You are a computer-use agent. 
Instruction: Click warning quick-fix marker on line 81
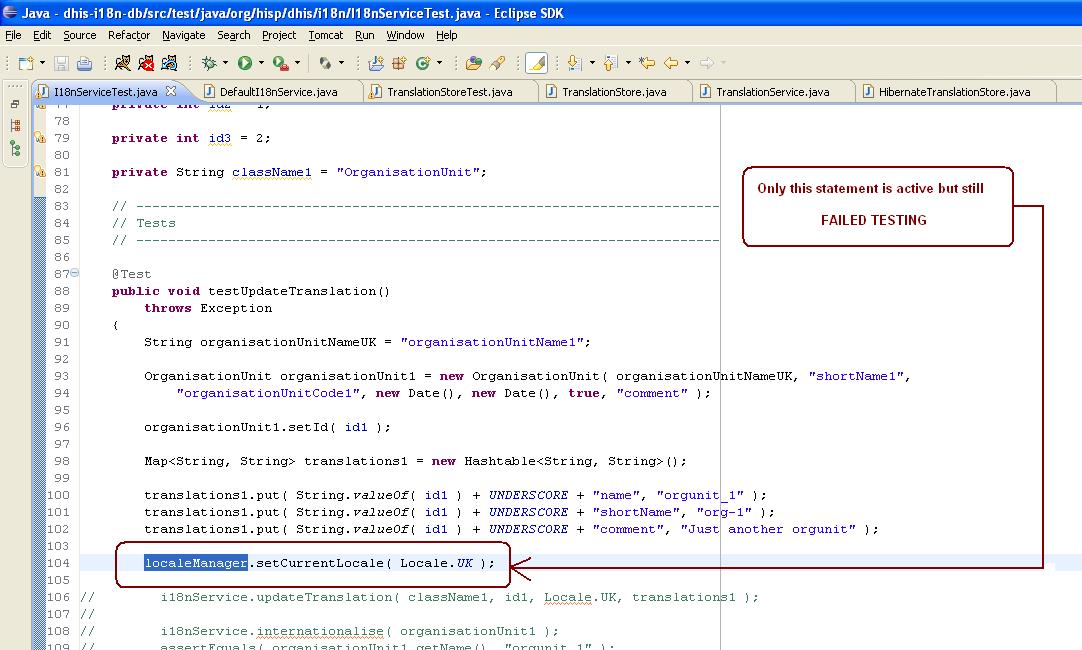tap(40, 172)
